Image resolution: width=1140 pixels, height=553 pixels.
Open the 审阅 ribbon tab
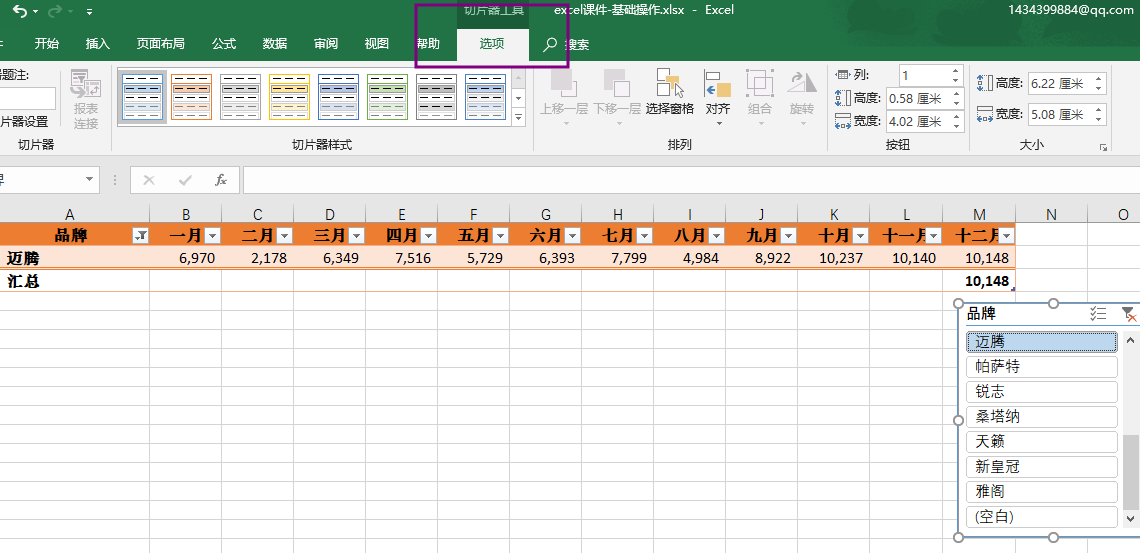point(326,44)
